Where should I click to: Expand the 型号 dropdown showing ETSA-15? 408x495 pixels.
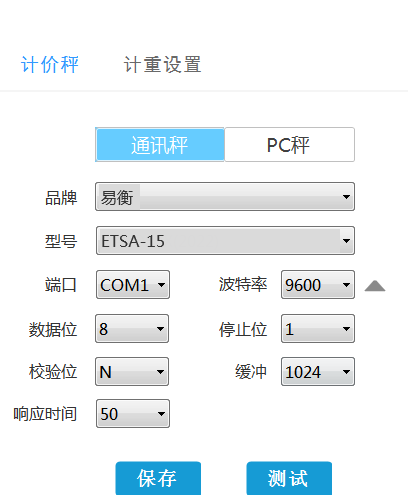[225, 241]
